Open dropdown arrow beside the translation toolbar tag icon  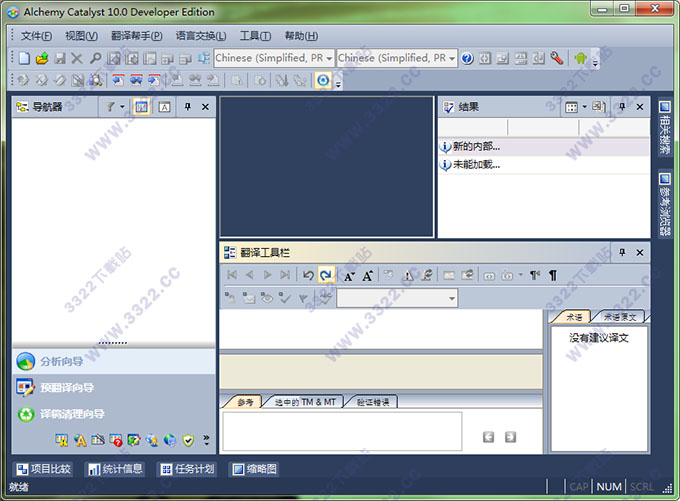point(520,275)
